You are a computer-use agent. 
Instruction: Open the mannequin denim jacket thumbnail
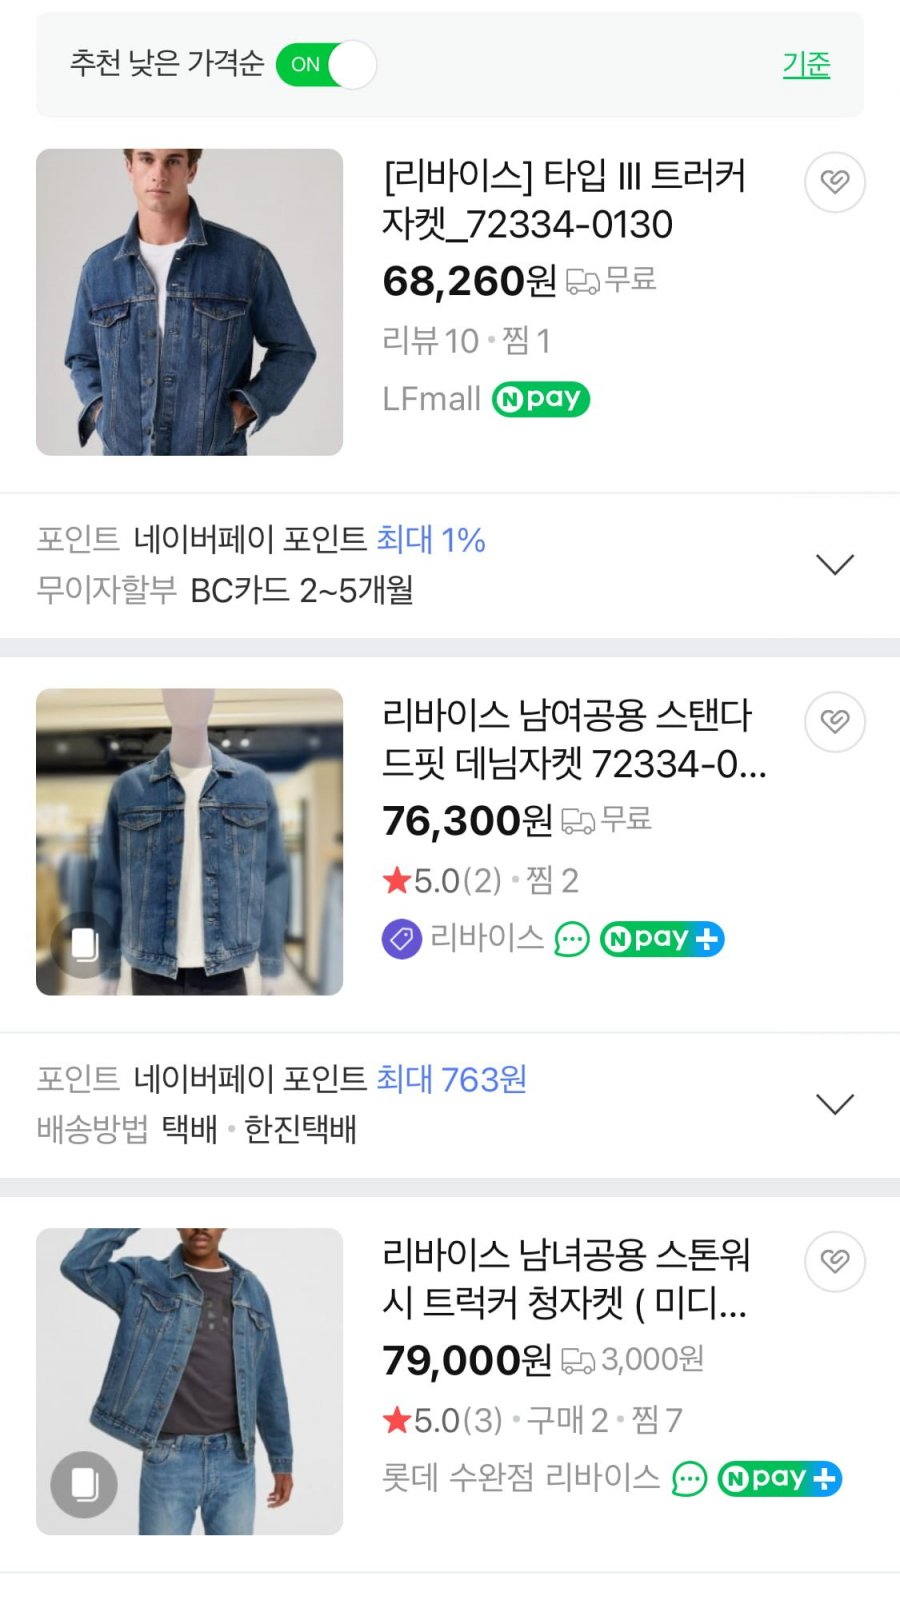coord(190,841)
